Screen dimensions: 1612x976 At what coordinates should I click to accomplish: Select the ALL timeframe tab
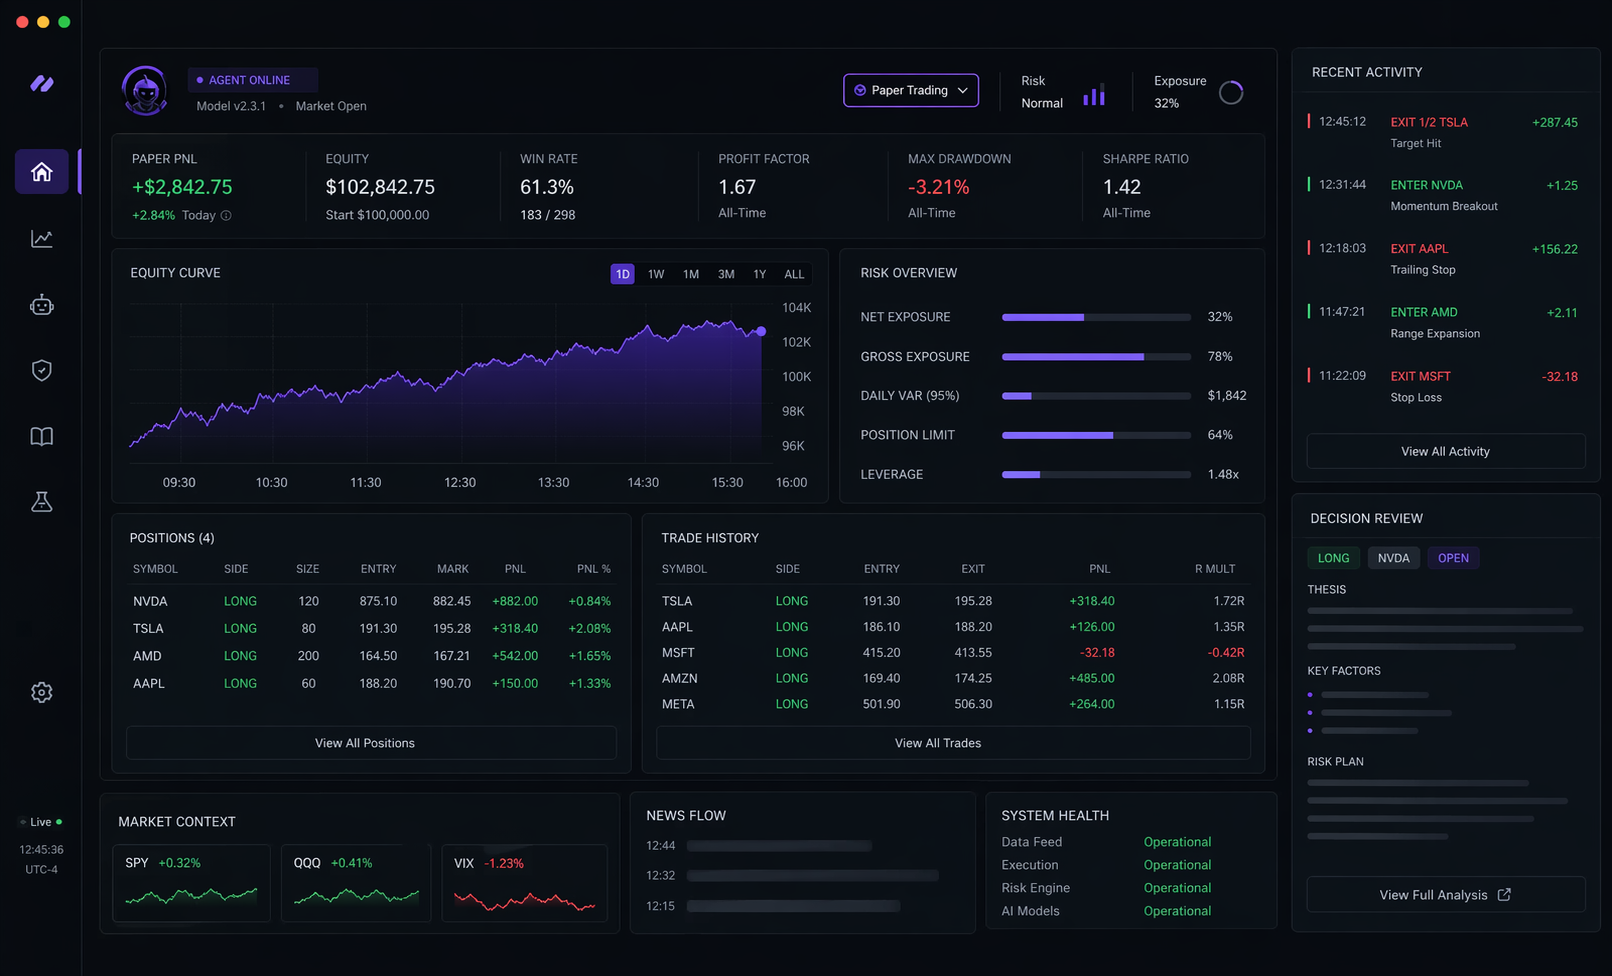coord(794,273)
